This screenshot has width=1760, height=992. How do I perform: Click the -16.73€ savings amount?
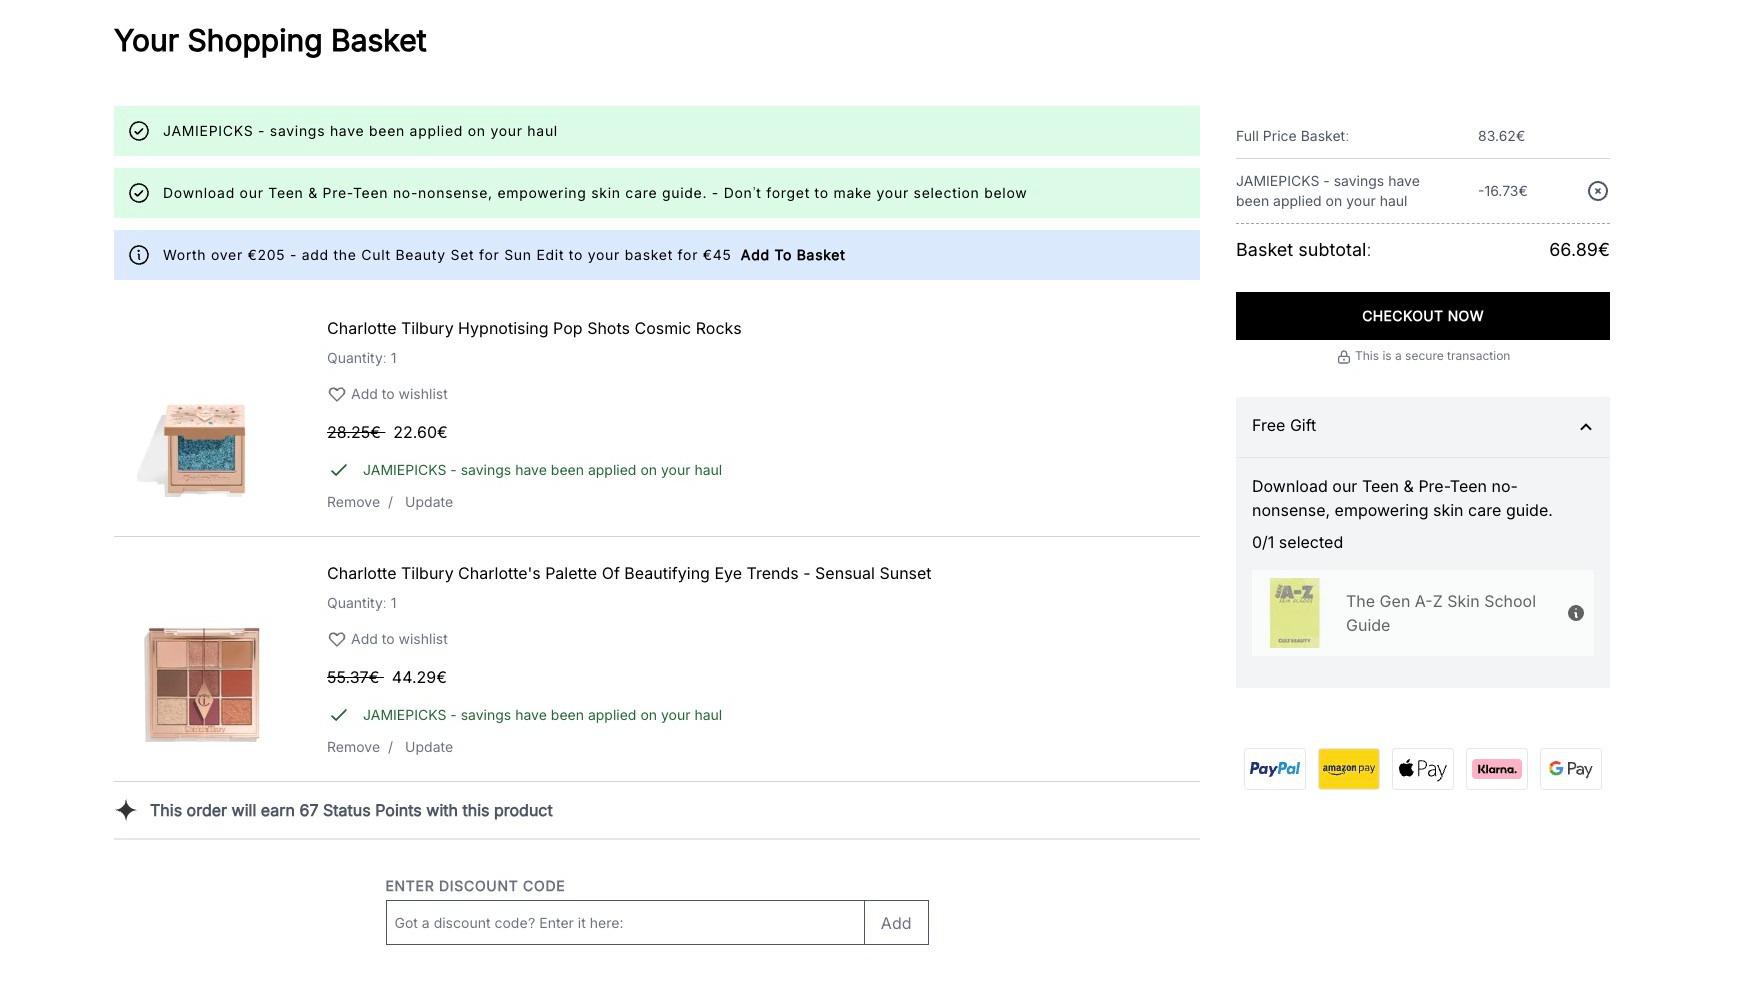pyautogui.click(x=1502, y=191)
